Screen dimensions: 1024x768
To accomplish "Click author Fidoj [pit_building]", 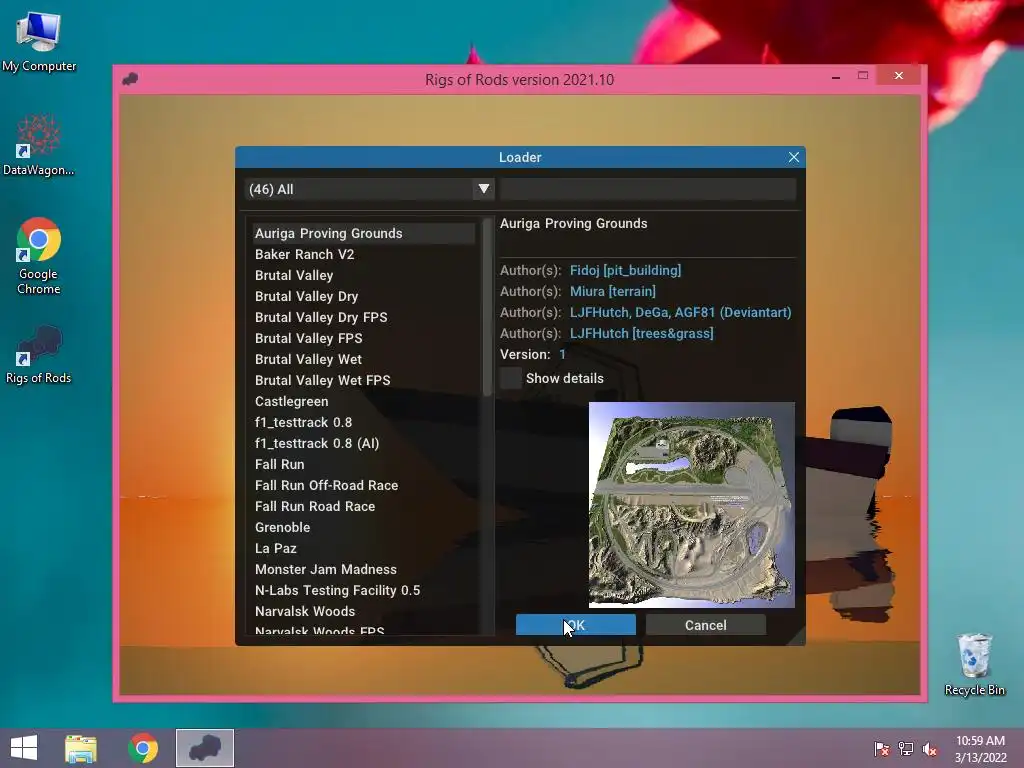I will coord(625,270).
